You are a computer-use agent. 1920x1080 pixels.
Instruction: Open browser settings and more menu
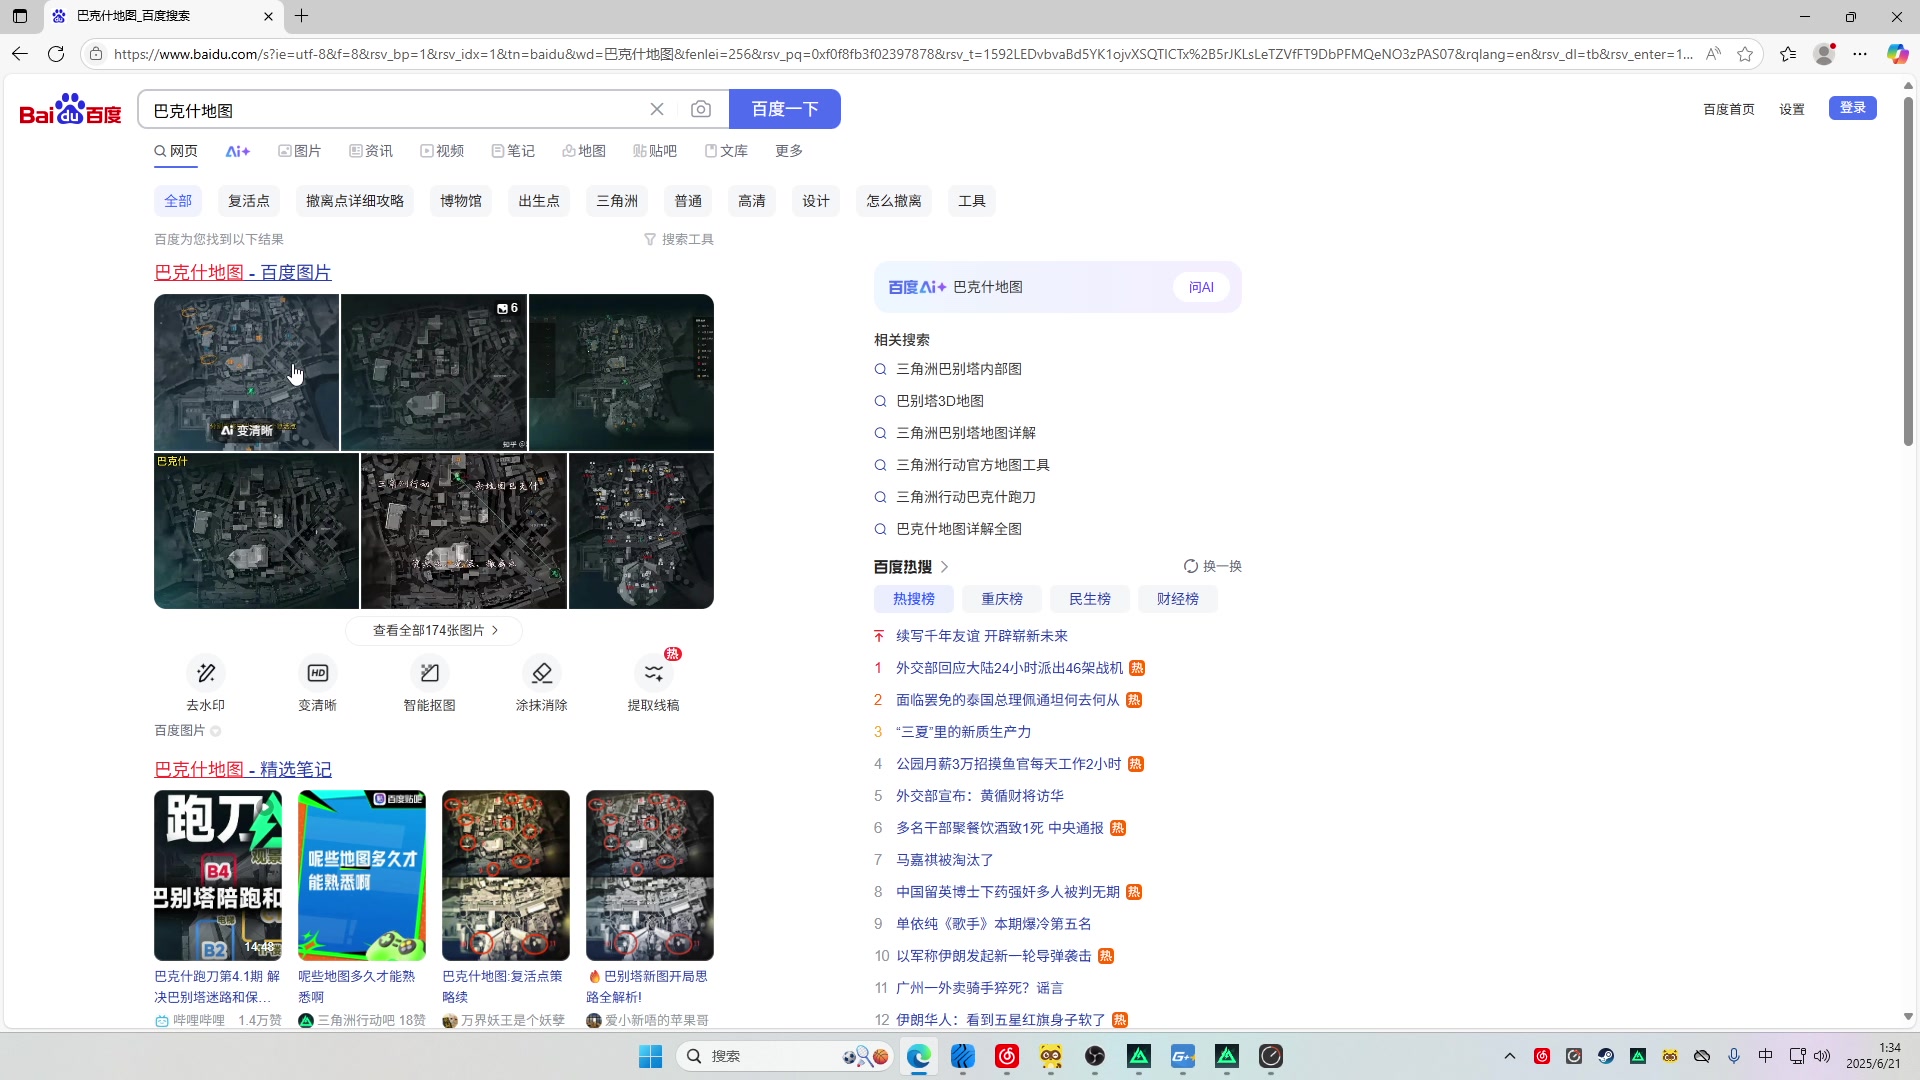pos(1860,54)
